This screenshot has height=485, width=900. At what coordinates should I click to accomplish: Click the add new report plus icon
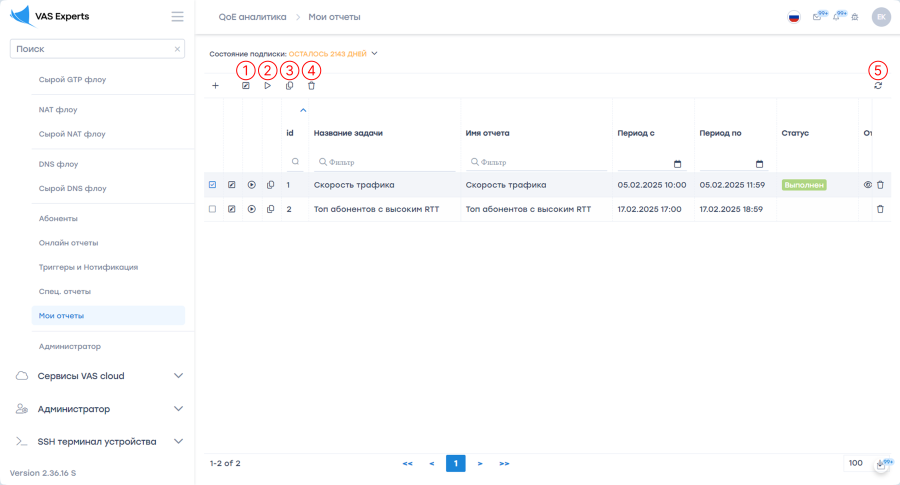215,86
